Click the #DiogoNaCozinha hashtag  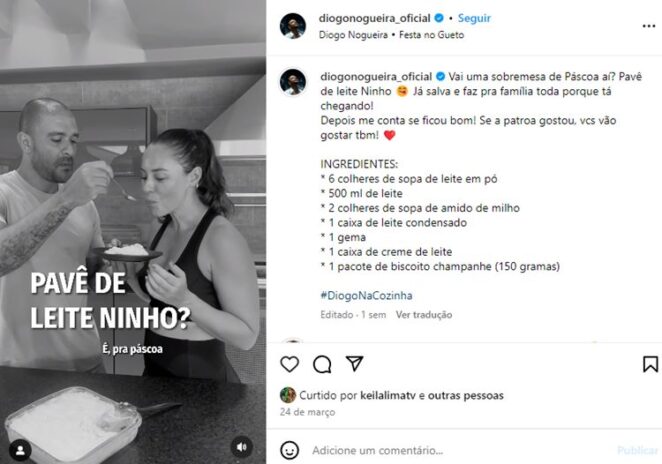(366, 296)
